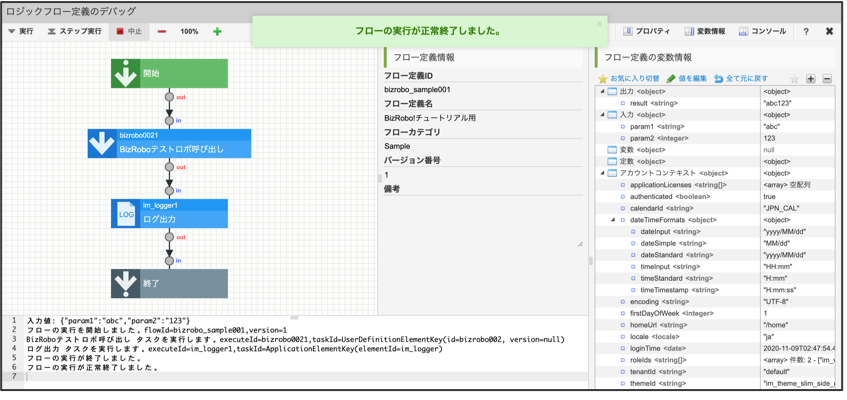
Task: Open the プロパティ panel
Action: [647, 31]
